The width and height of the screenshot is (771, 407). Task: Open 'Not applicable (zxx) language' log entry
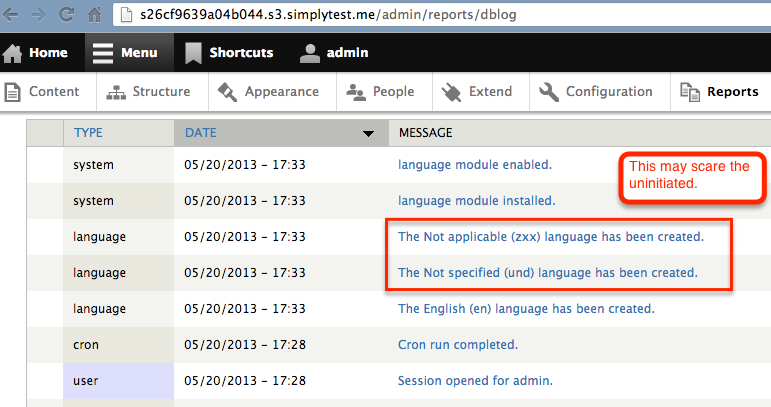(551, 236)
